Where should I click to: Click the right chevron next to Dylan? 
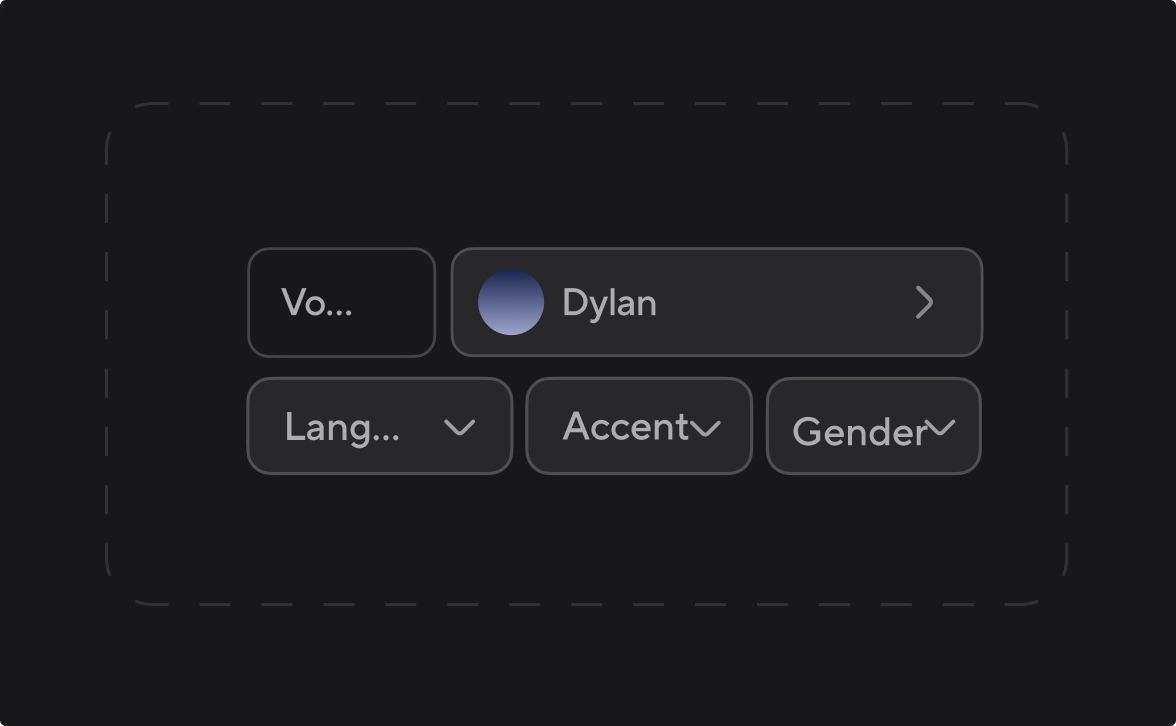[x=924, y=302]
